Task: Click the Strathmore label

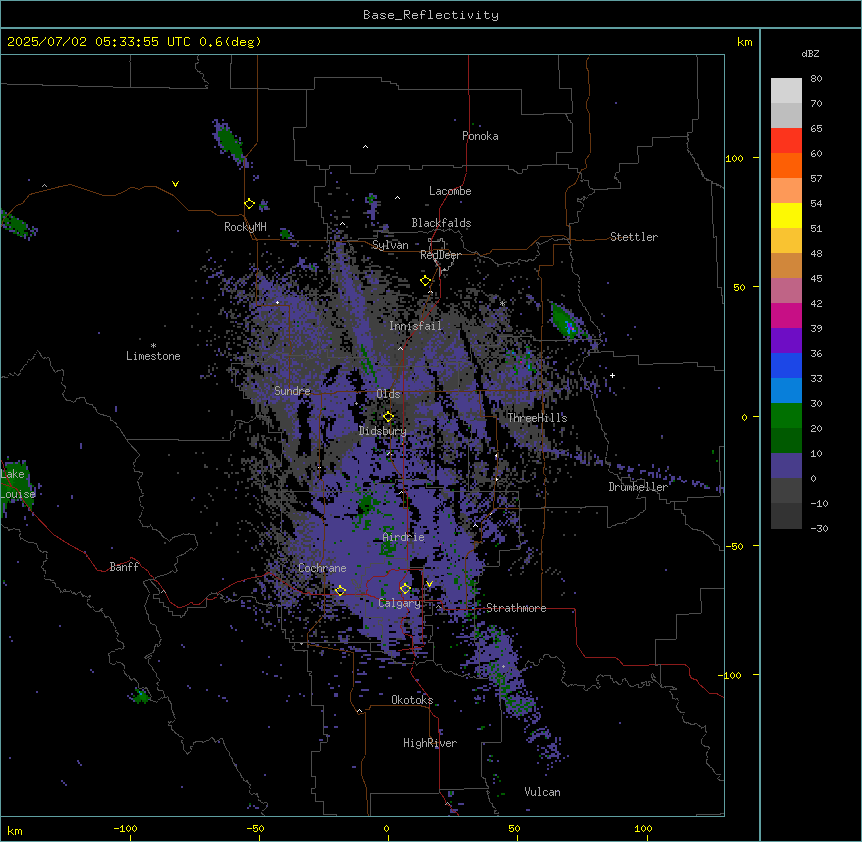Action: pyautogui.click(x=516, y=608)
